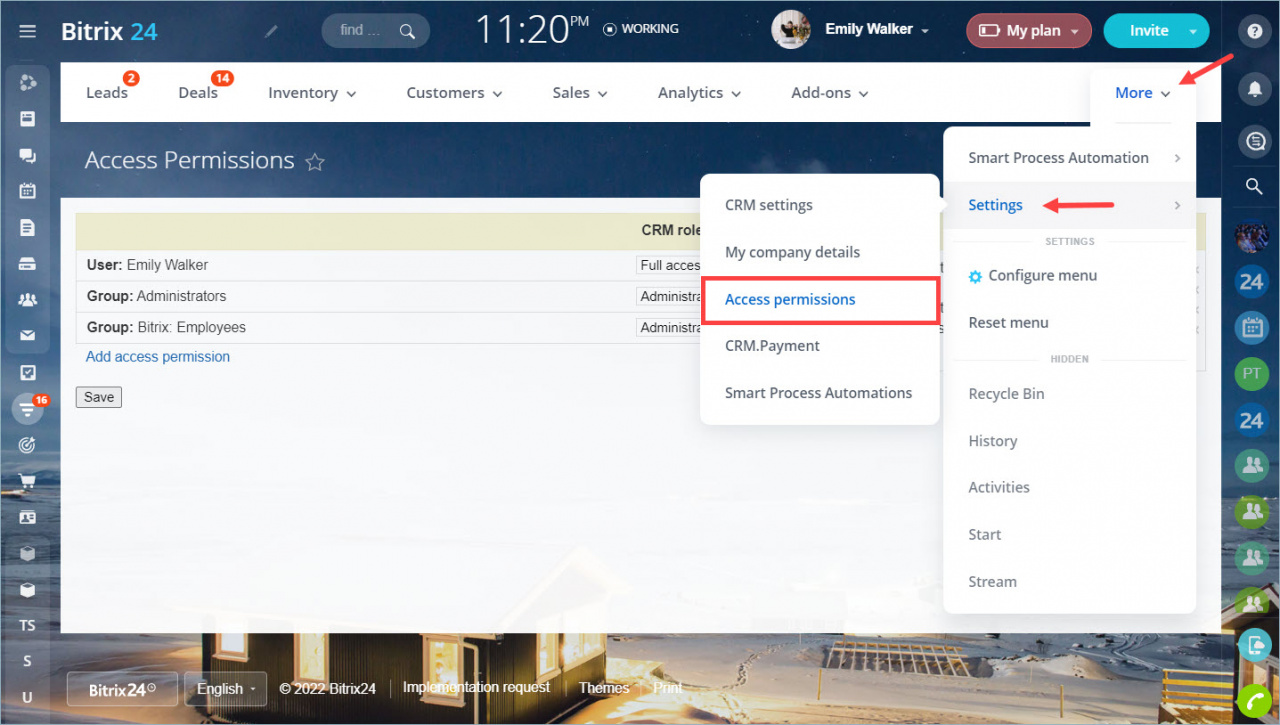1280x725 pixels.
Task: Expand the Analytics menu
Action: pos(699,93)
